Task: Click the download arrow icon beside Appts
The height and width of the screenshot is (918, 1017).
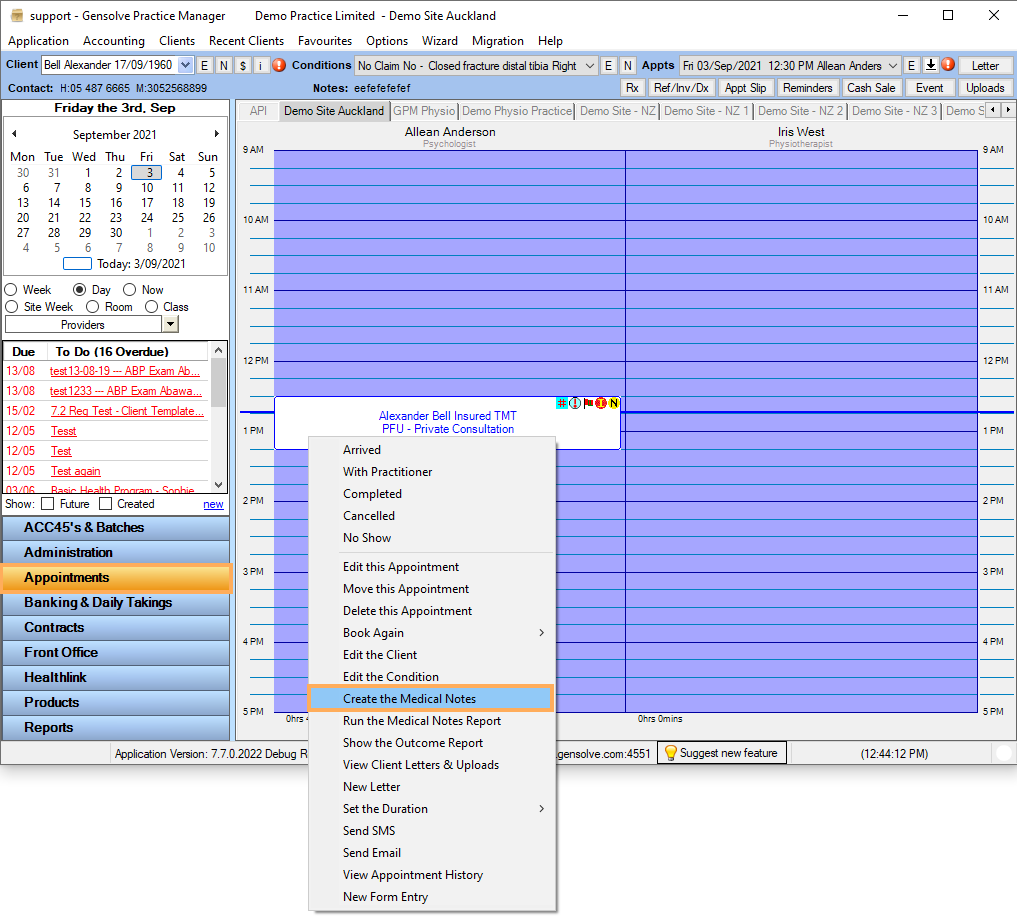Action: tap(930, 65)
